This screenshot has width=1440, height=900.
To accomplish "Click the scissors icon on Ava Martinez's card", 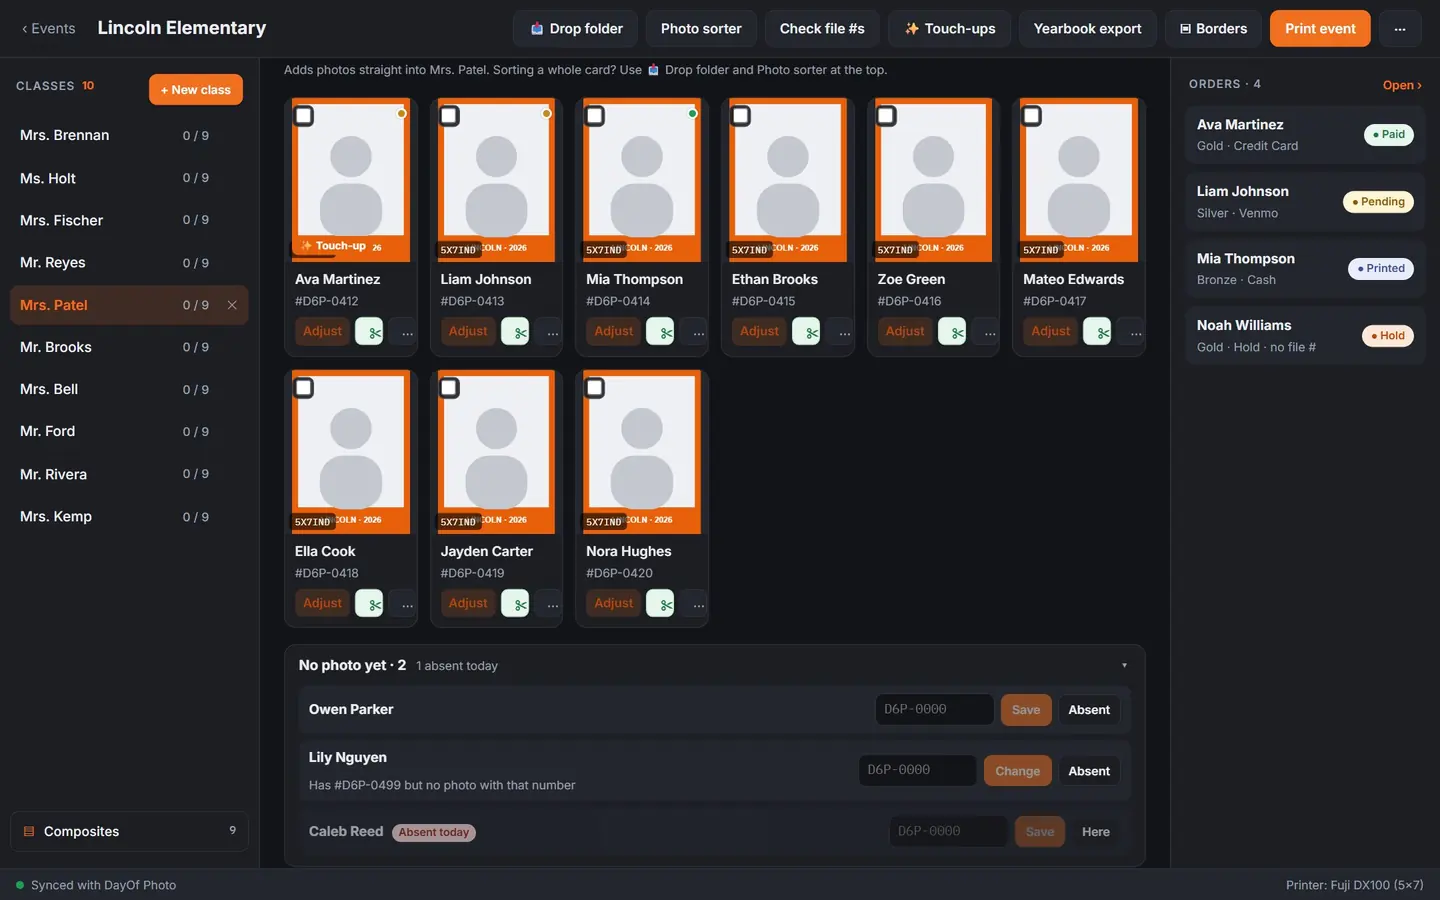I will tap(369, 332).
